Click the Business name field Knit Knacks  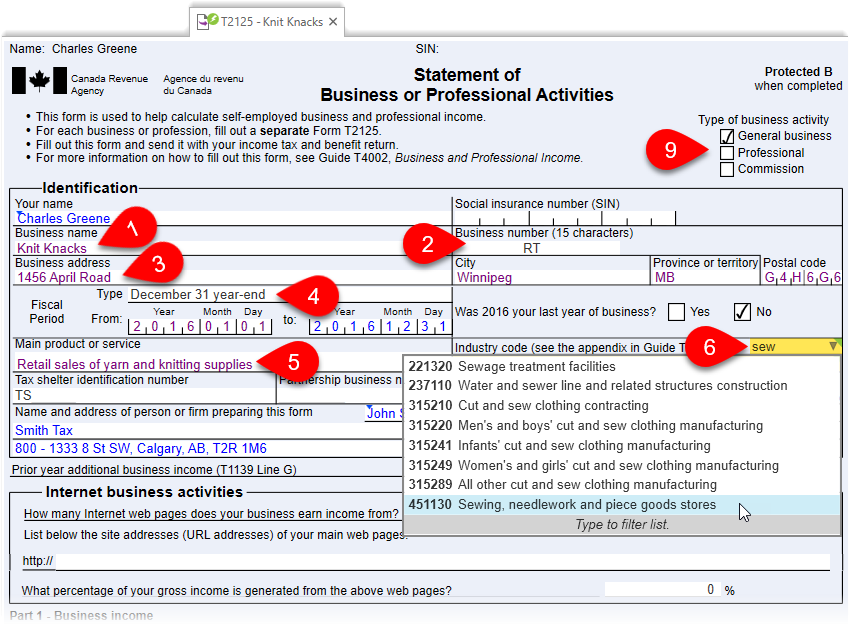(232, 248)
